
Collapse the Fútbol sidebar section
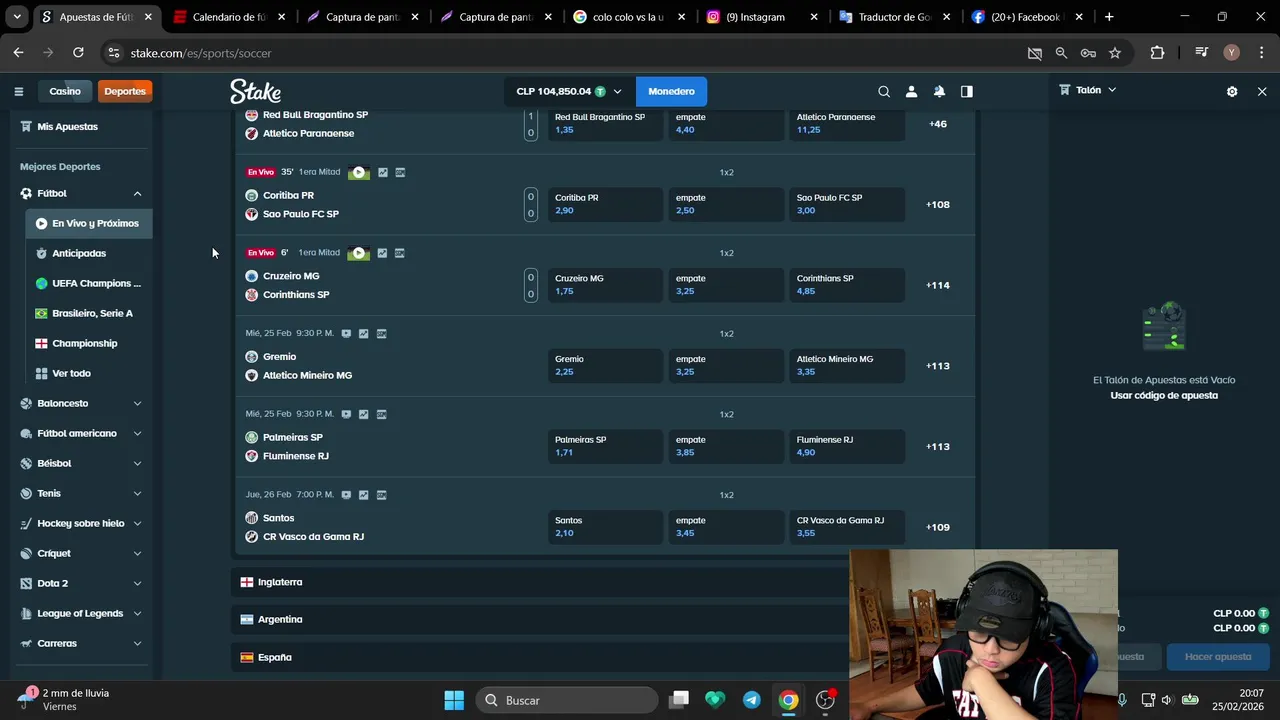pyautogui.click(x=137, y=193)
